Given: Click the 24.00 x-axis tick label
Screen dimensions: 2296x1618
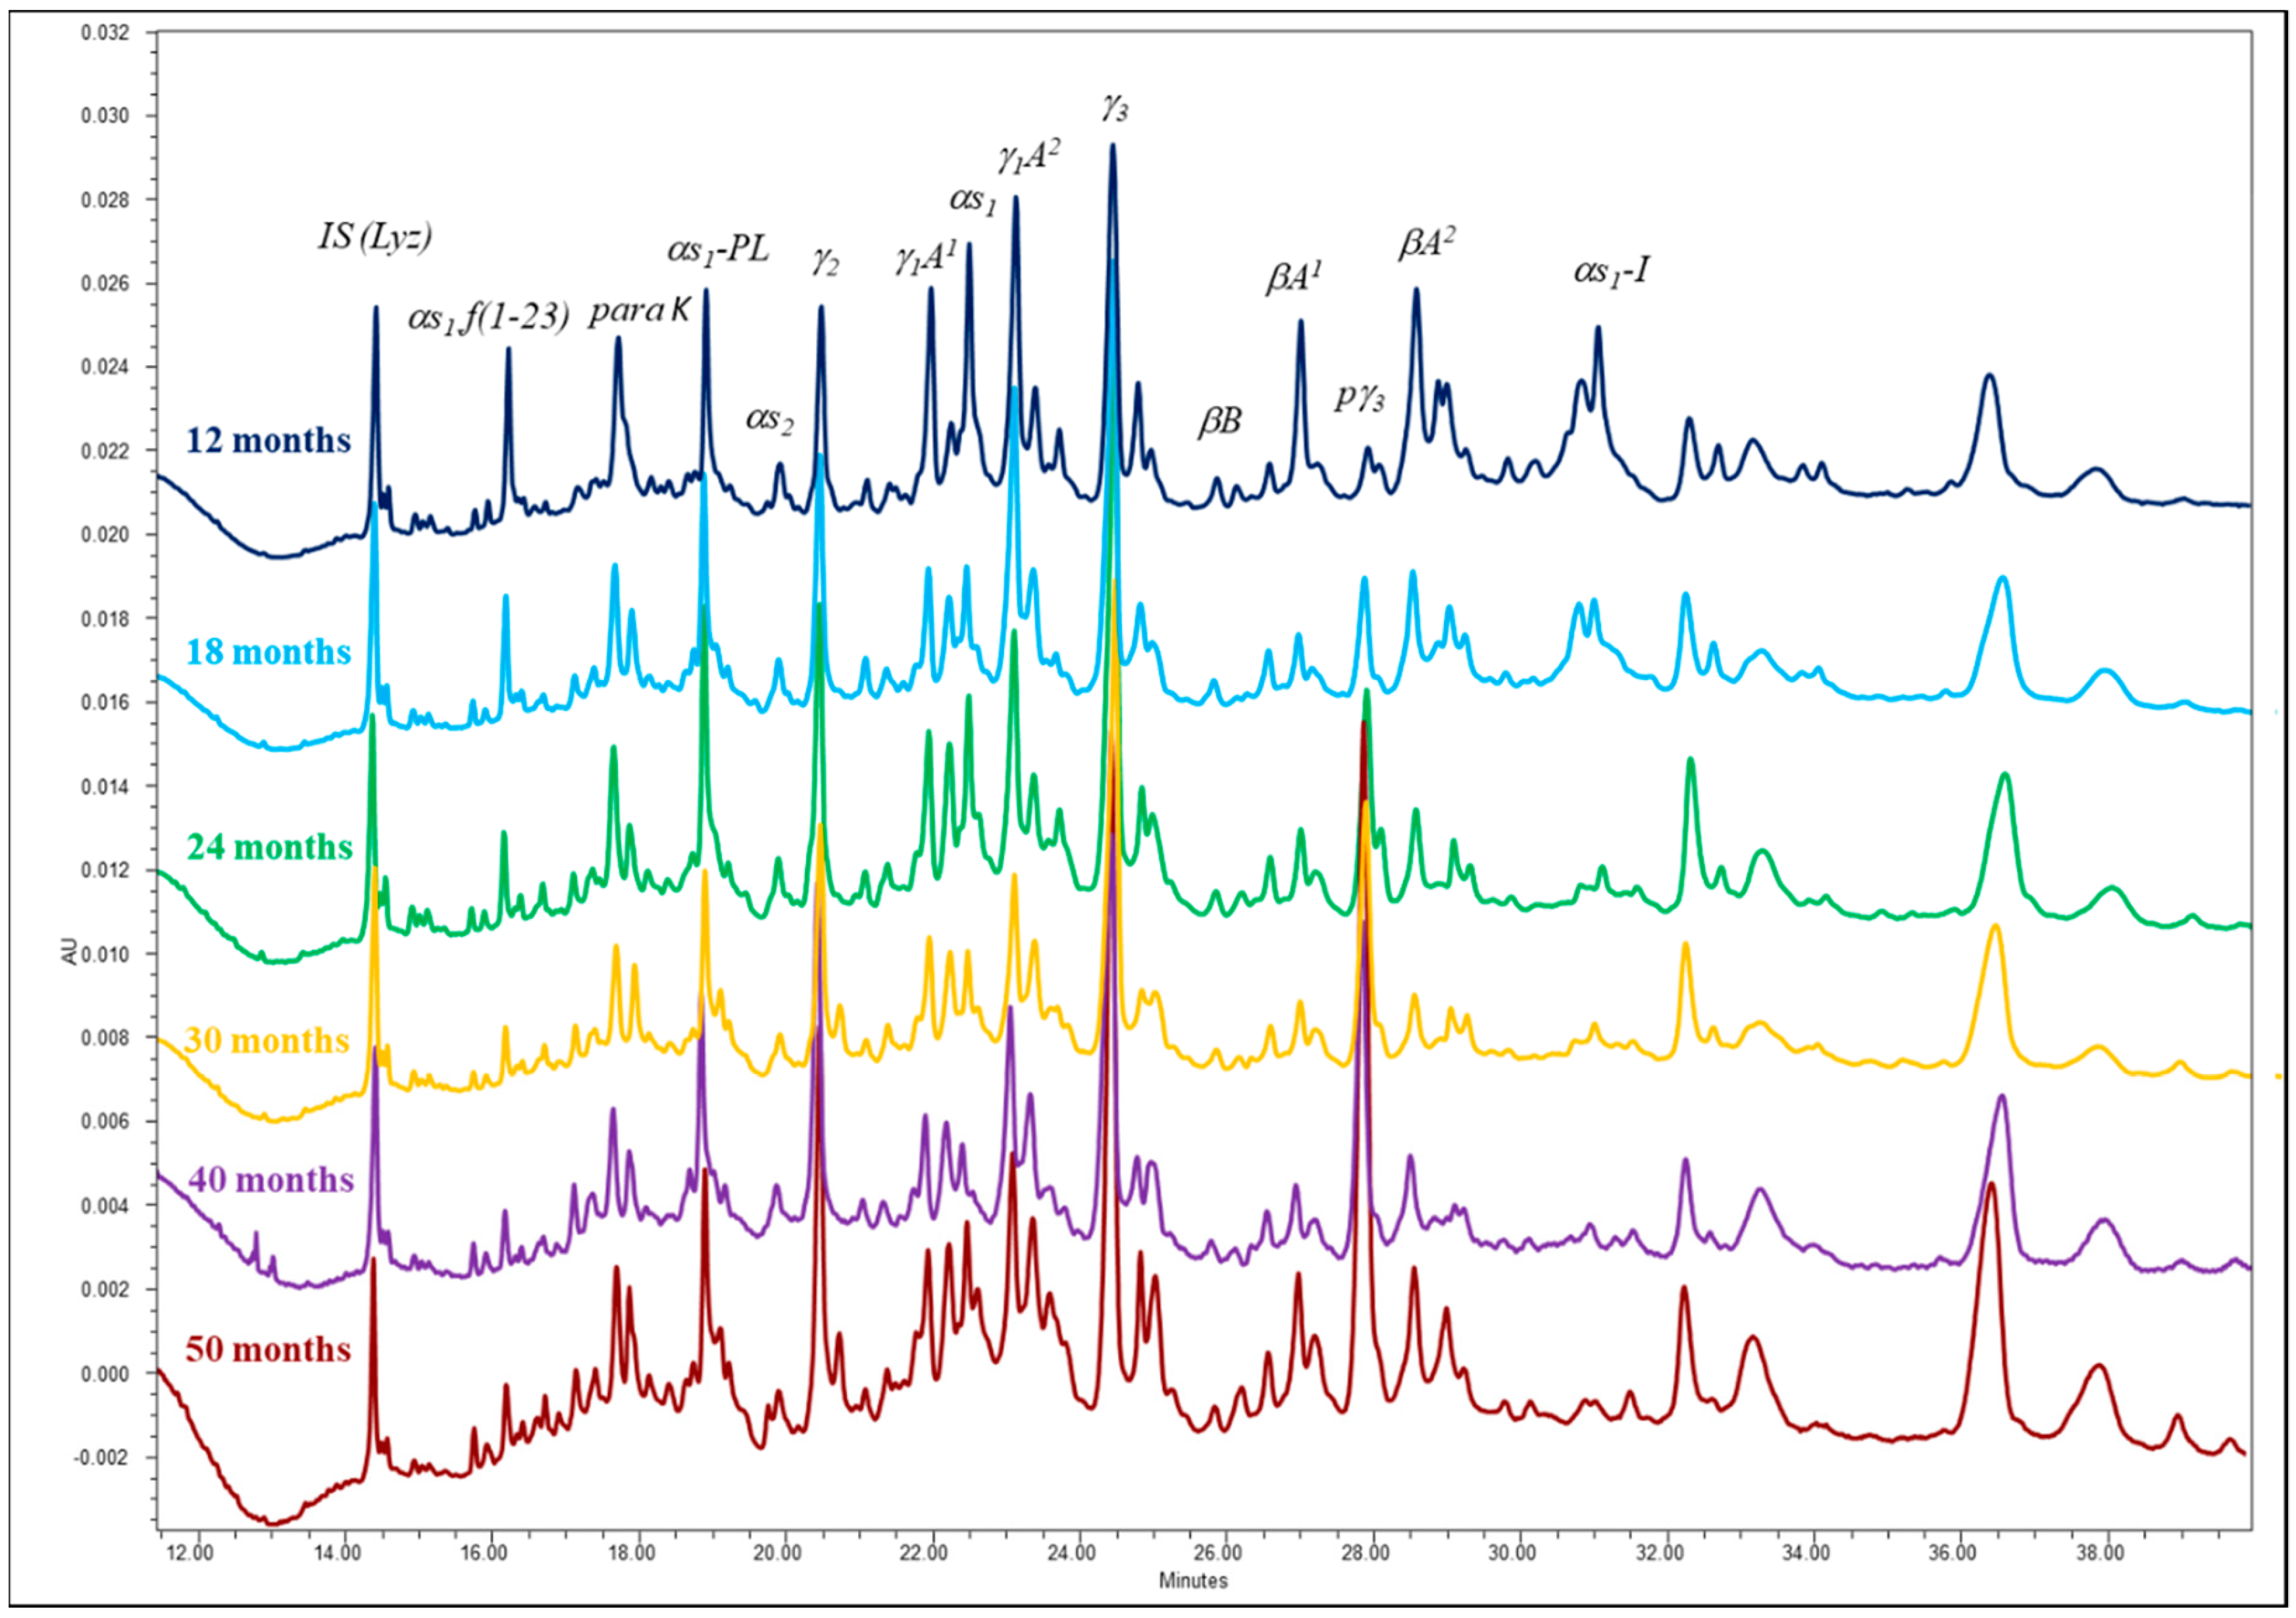Looking at the screenshot, I should tap(1071, 1553).
